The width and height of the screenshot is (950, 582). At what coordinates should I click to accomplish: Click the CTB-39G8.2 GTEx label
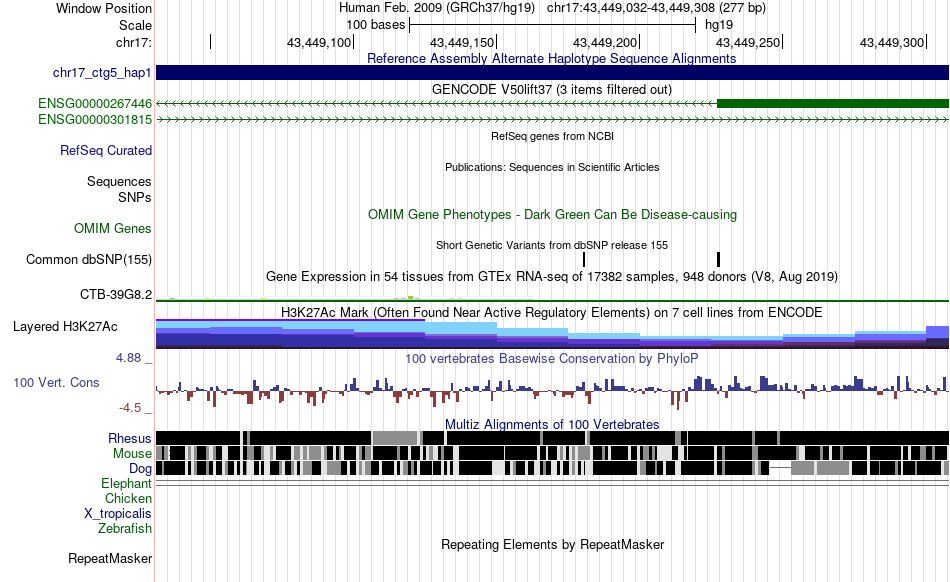(x=116, y=294)
